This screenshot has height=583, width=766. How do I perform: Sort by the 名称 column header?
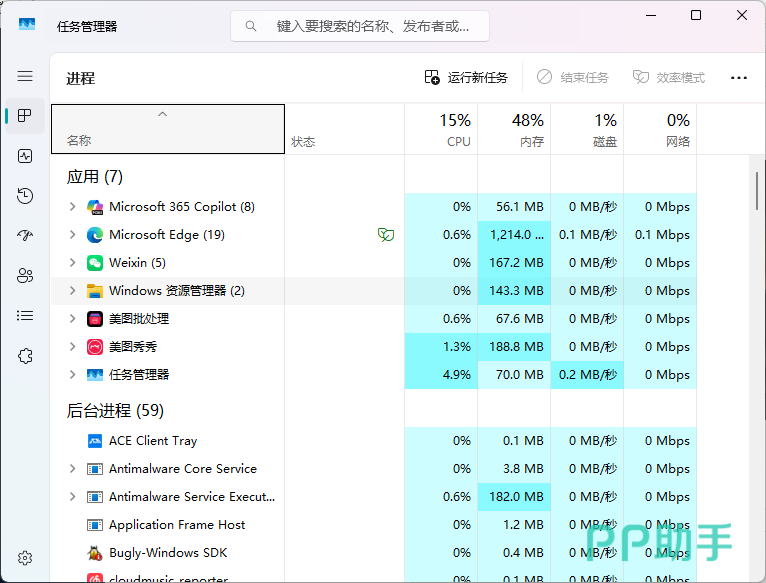click(168, 129)
